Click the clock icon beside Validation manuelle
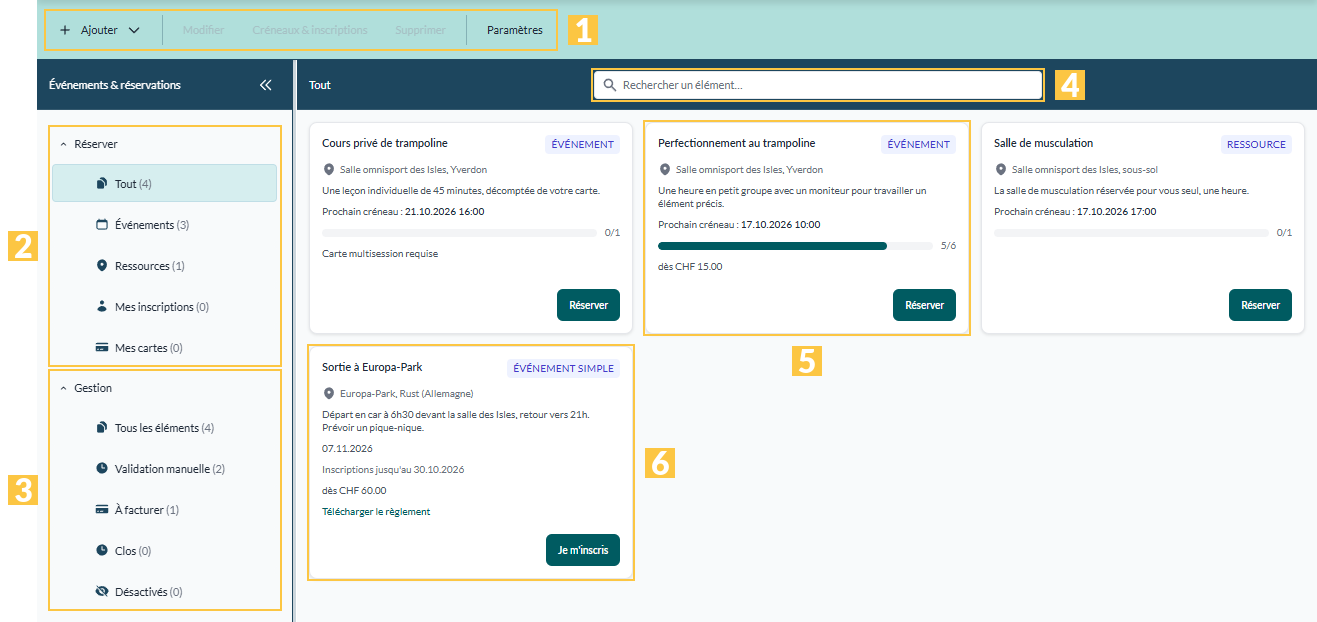The image size is (1317, 622). click(x=101, y=469)
